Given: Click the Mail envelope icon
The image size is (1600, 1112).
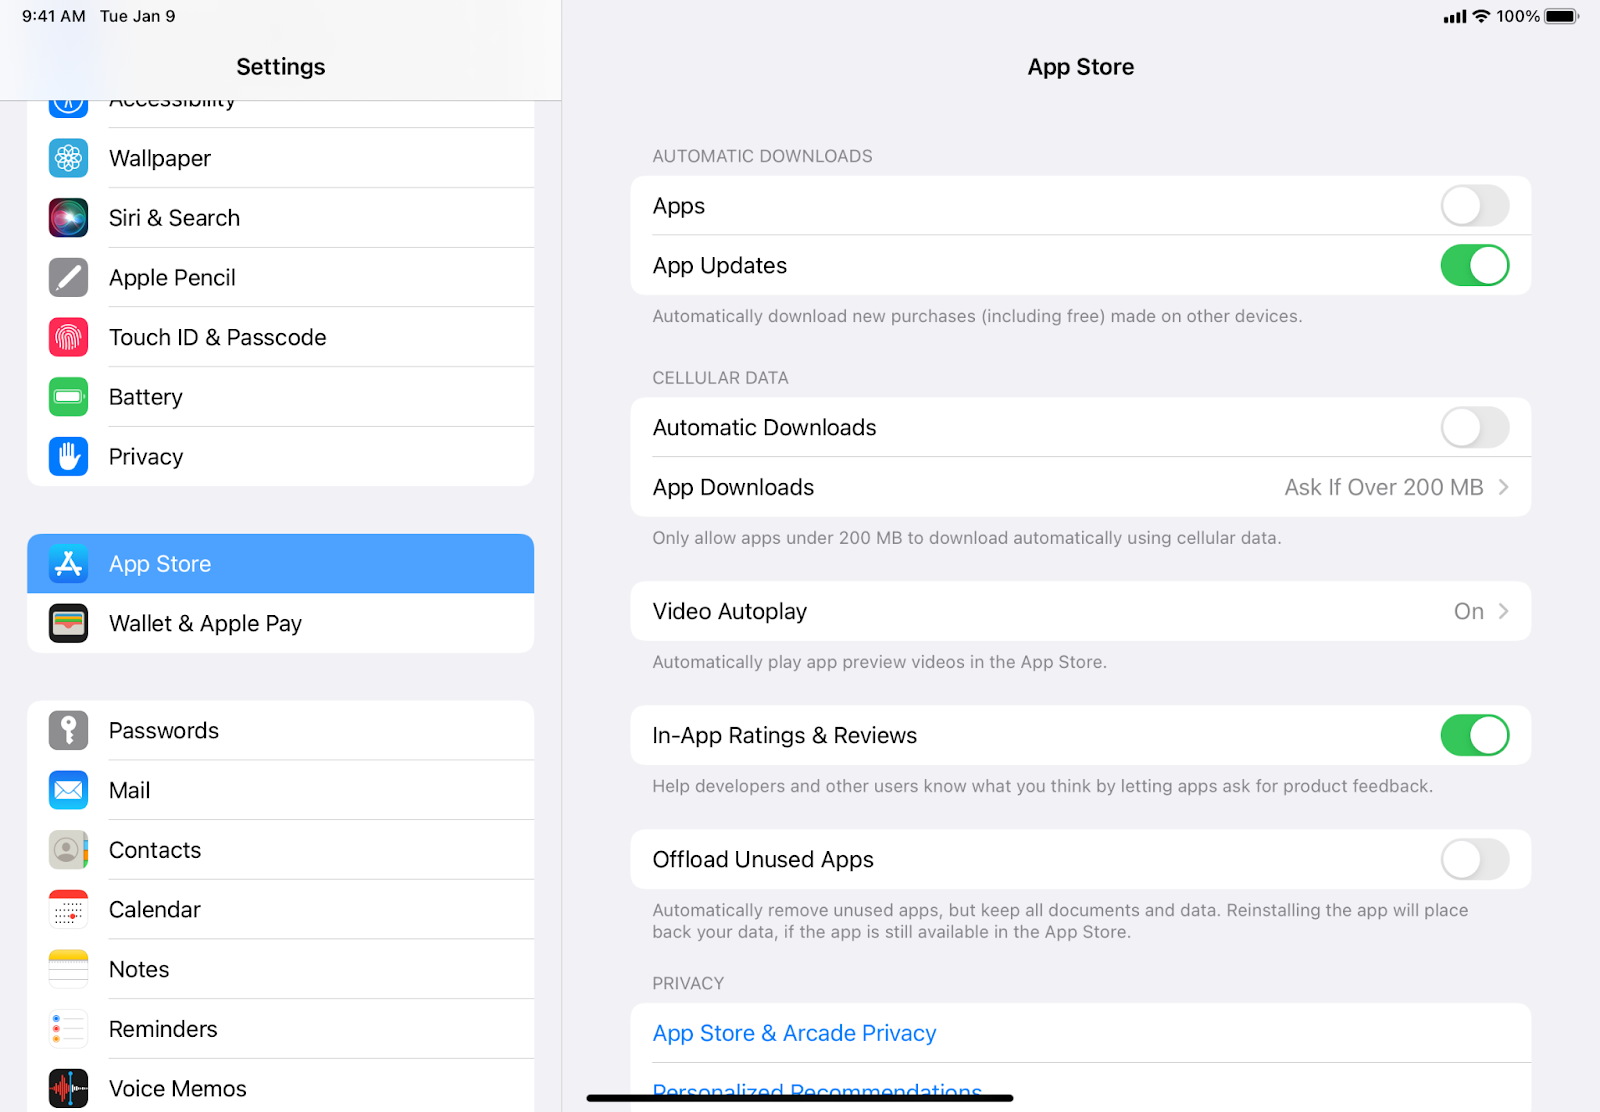Looking at the screenshot, I should 68,790.
